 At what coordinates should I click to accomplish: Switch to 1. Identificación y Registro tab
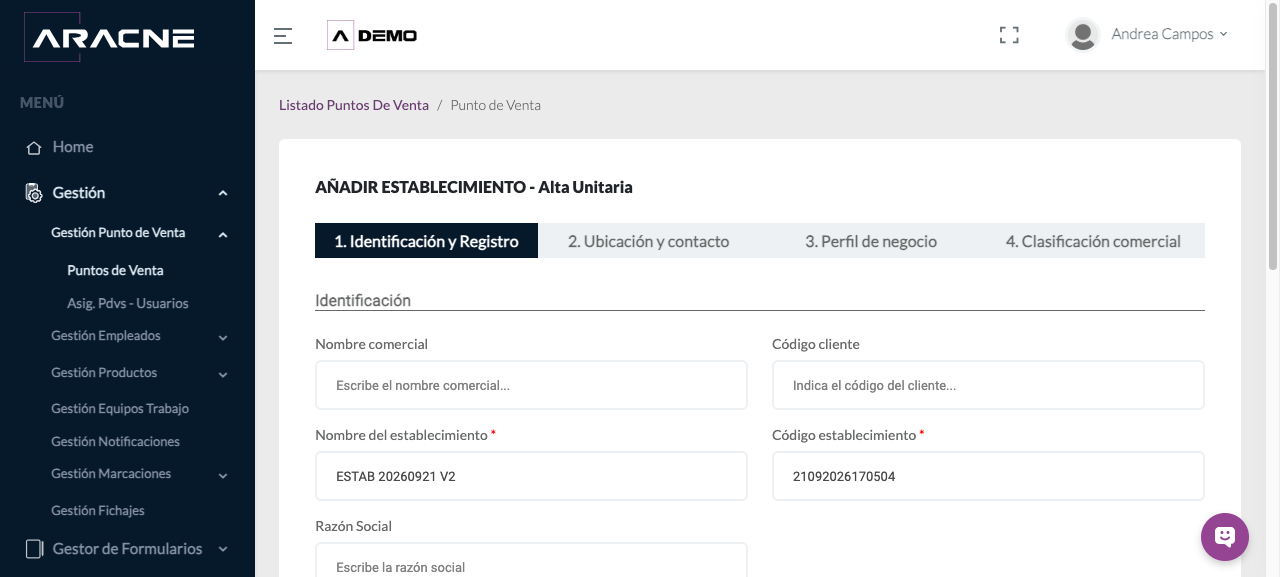[x=426, y=241]
